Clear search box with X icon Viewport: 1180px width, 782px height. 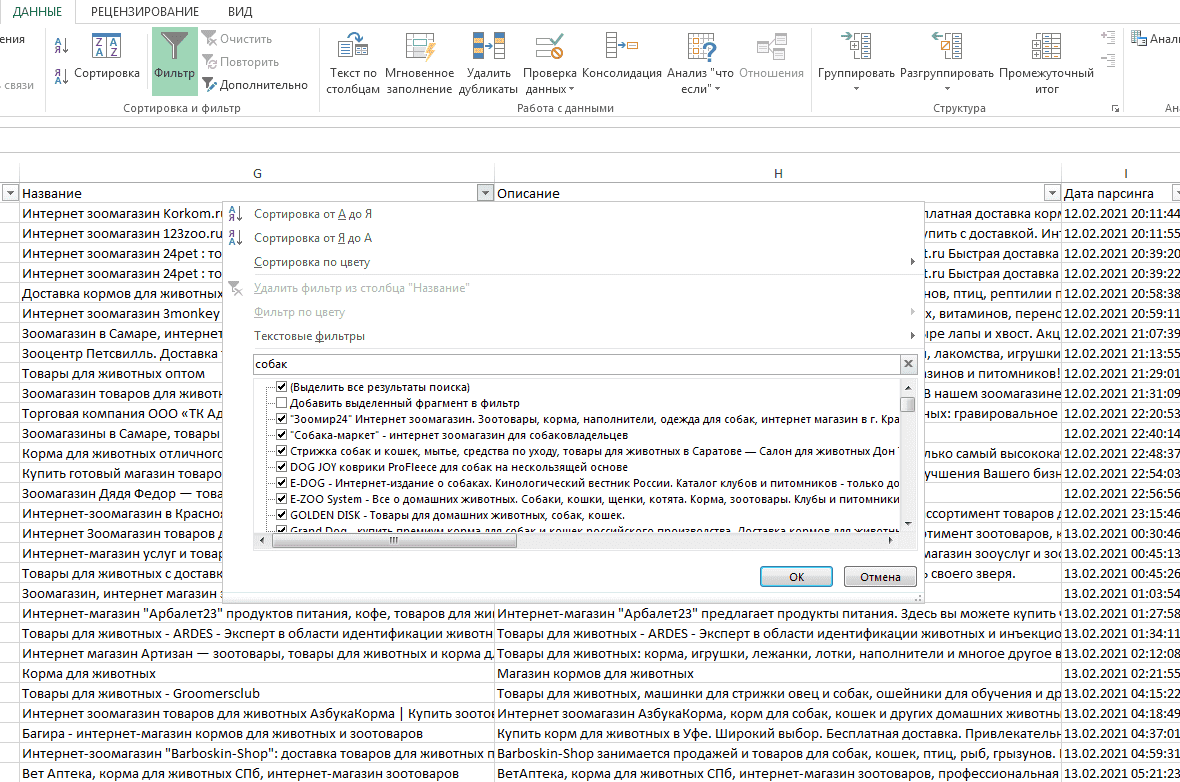point(908,364)
